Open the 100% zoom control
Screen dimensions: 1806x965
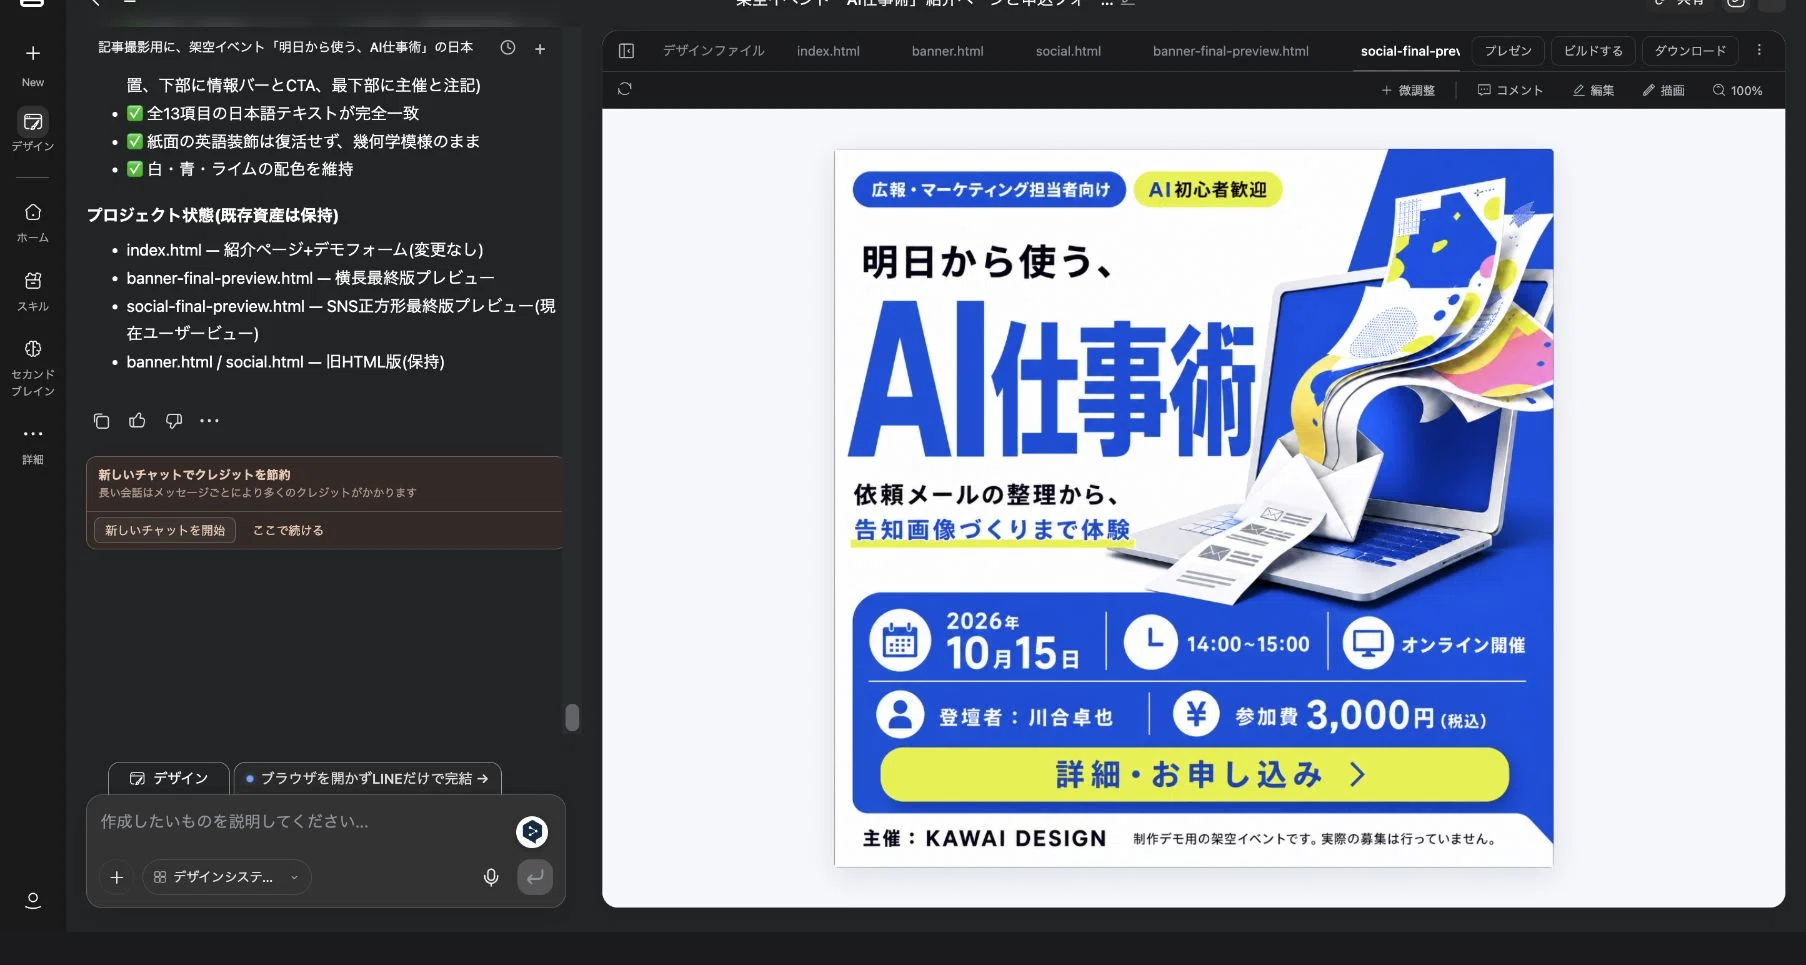[x=1737, y=90]
